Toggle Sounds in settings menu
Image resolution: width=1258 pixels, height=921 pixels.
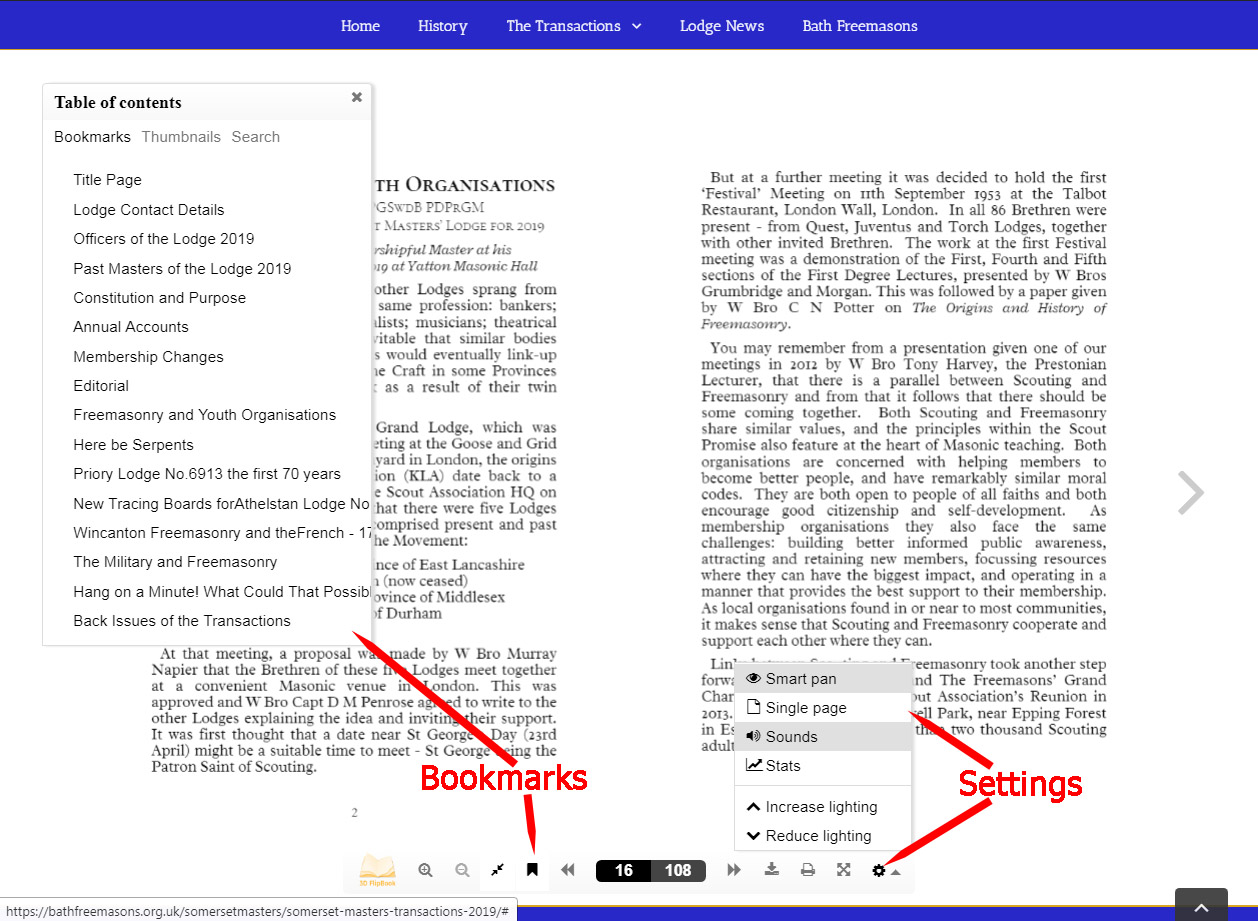(x=823, y=737)
